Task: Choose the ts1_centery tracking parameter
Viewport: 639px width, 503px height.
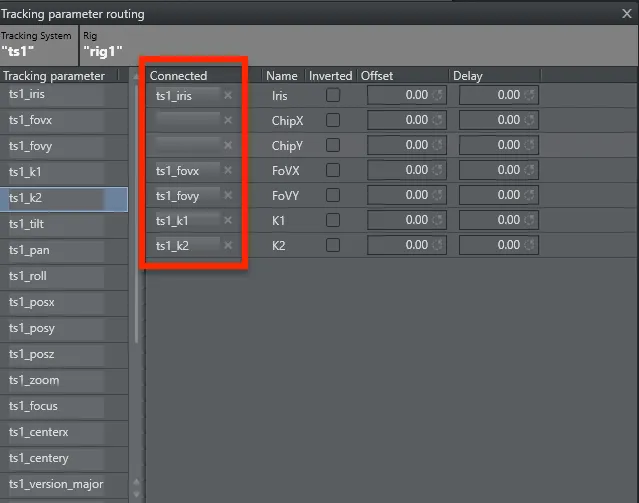Action: point(64,459)
